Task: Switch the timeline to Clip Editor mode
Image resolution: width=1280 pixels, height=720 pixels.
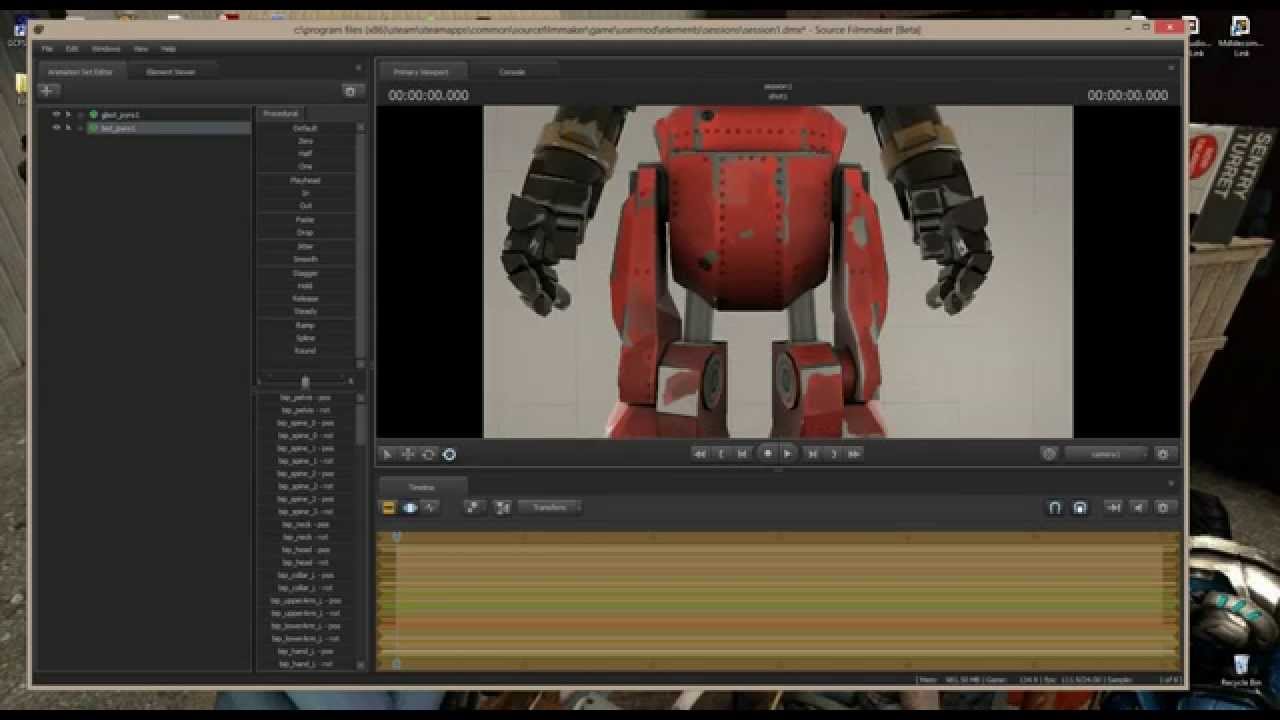Action: (x=389, y=508)
